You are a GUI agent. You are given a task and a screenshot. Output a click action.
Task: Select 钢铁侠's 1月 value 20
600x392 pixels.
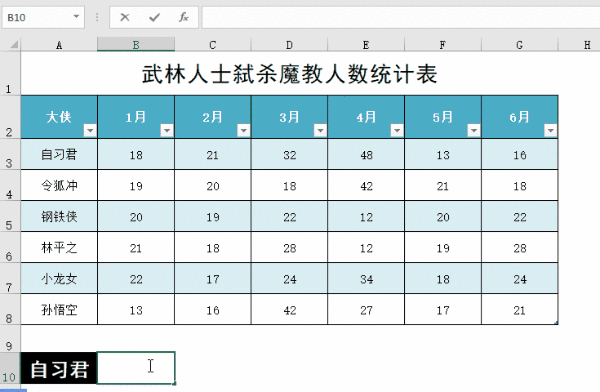[136, 216]
